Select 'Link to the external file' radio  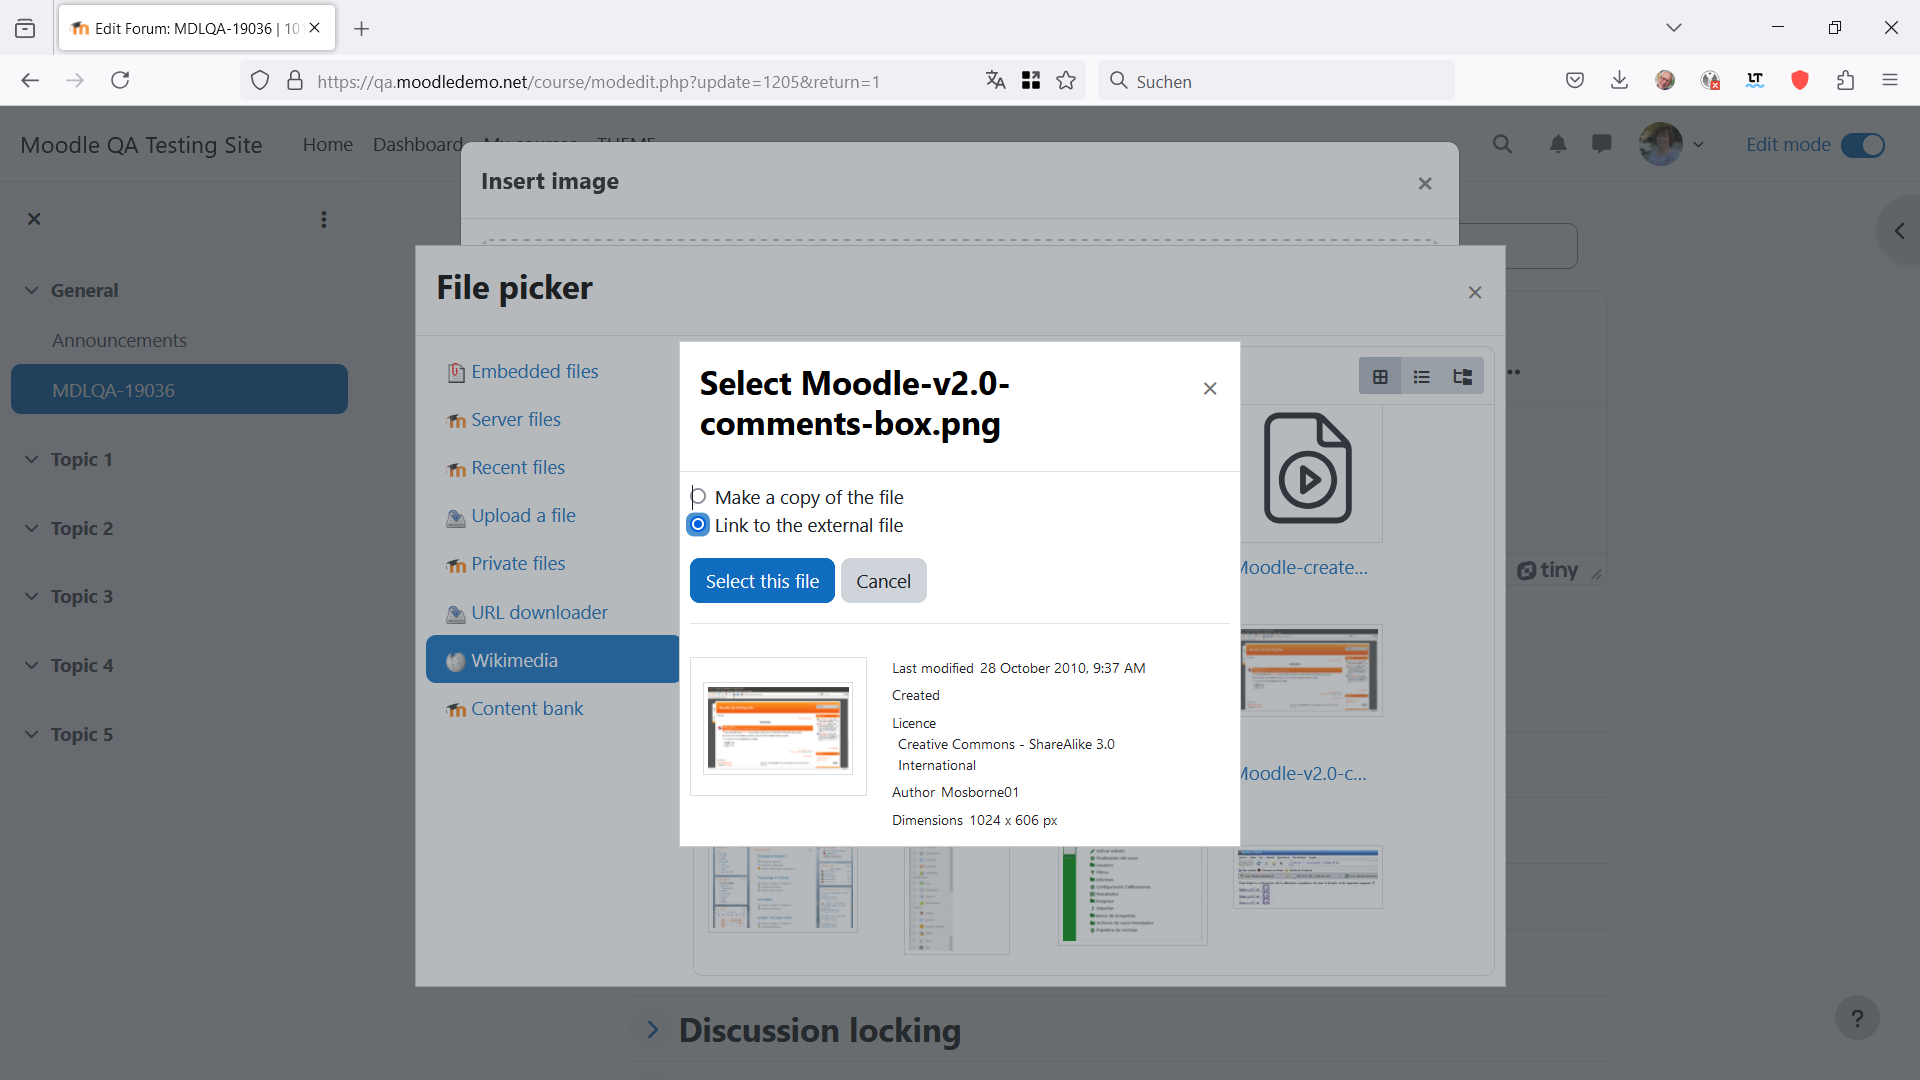pos(698,525)
